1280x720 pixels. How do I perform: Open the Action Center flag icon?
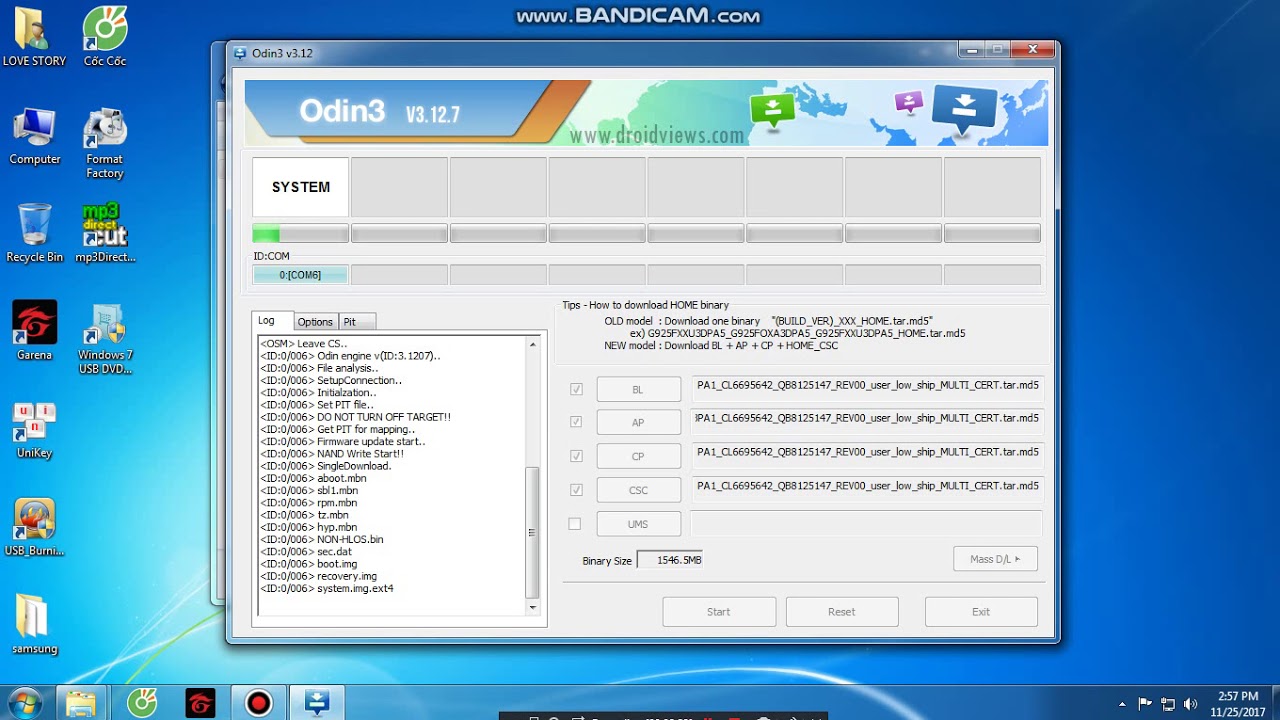point(1145,704)
